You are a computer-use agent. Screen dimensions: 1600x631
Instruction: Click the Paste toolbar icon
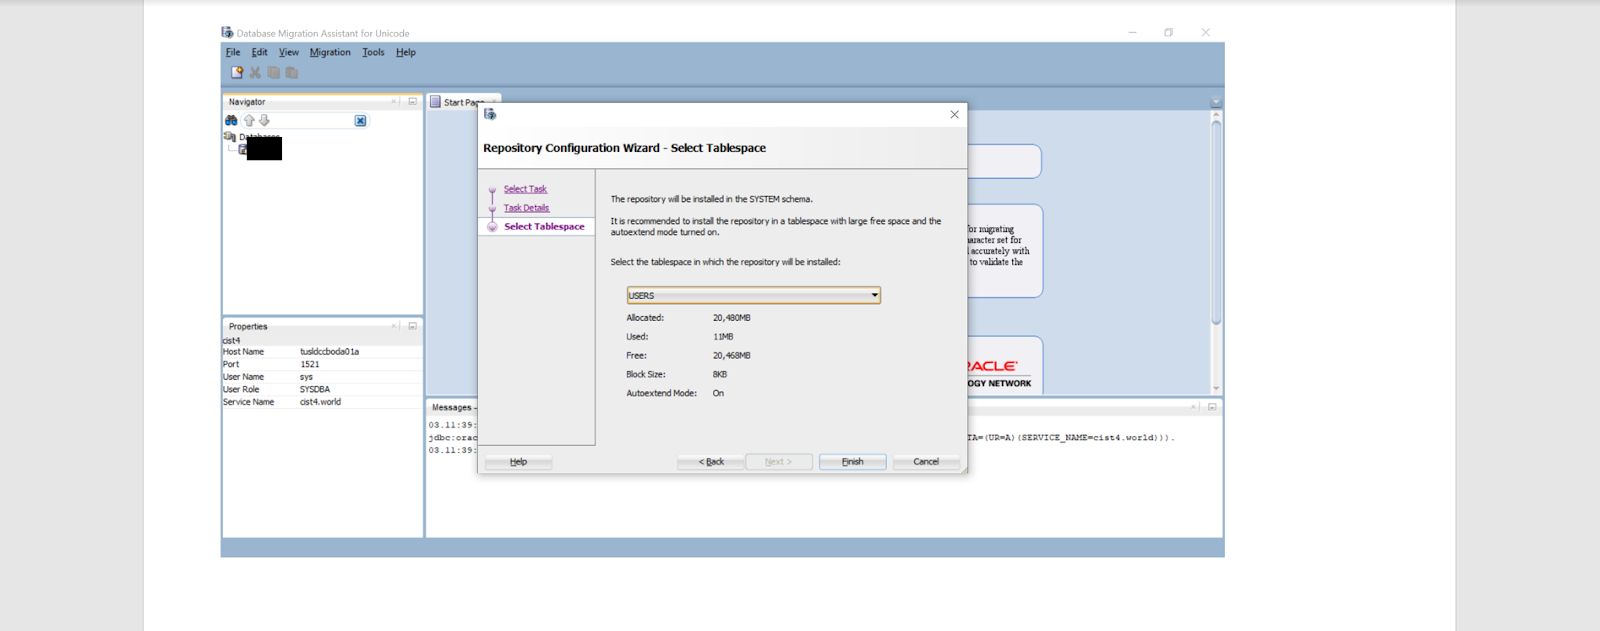[x=292, y=72]
